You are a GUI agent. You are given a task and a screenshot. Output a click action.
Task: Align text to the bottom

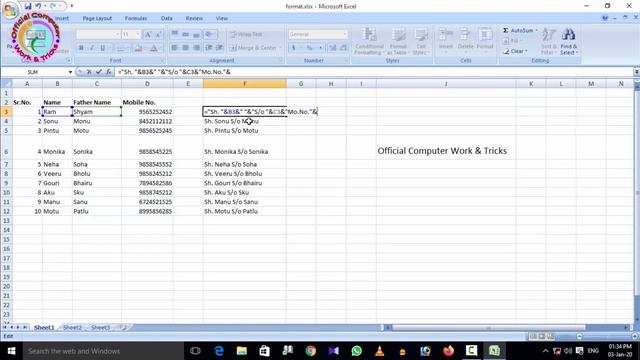[x=196, y=34]
